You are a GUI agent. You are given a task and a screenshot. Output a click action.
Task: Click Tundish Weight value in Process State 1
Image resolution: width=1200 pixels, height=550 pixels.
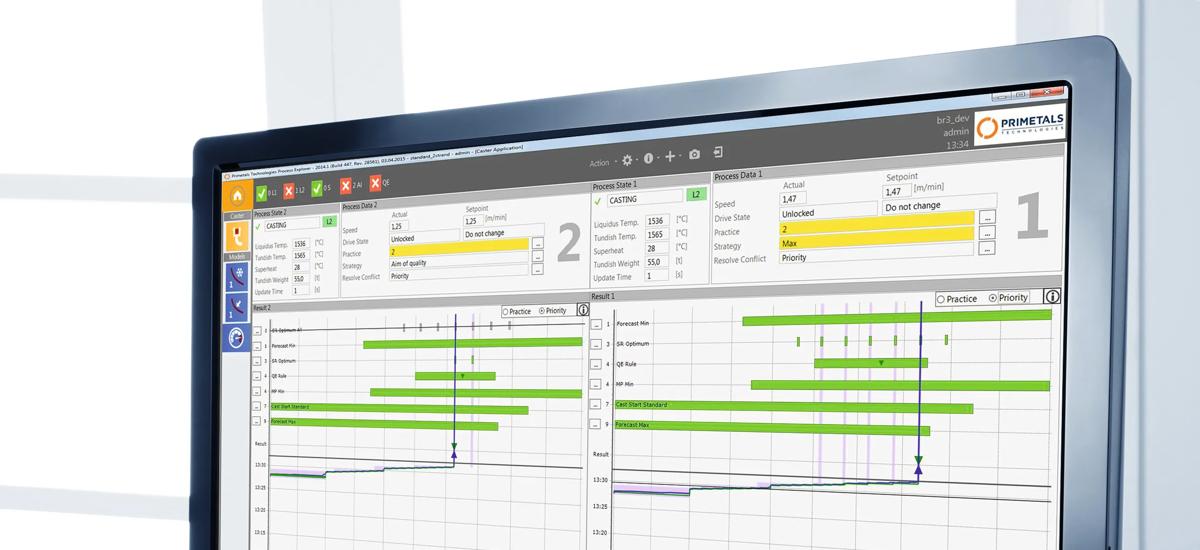coord(657,262)
